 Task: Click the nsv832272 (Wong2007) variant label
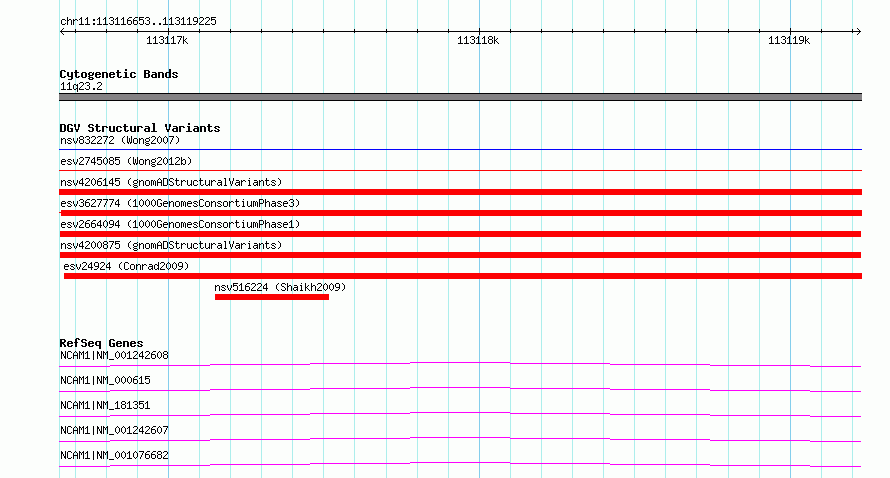point(120,140)
